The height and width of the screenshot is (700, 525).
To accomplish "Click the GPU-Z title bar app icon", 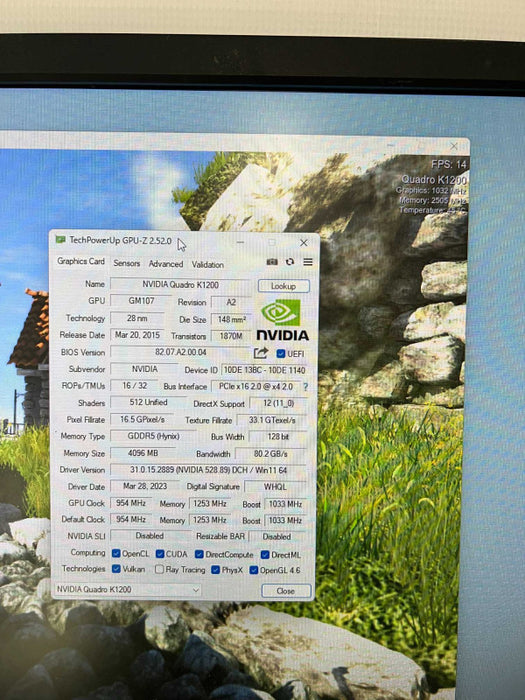I will point(60,240).
